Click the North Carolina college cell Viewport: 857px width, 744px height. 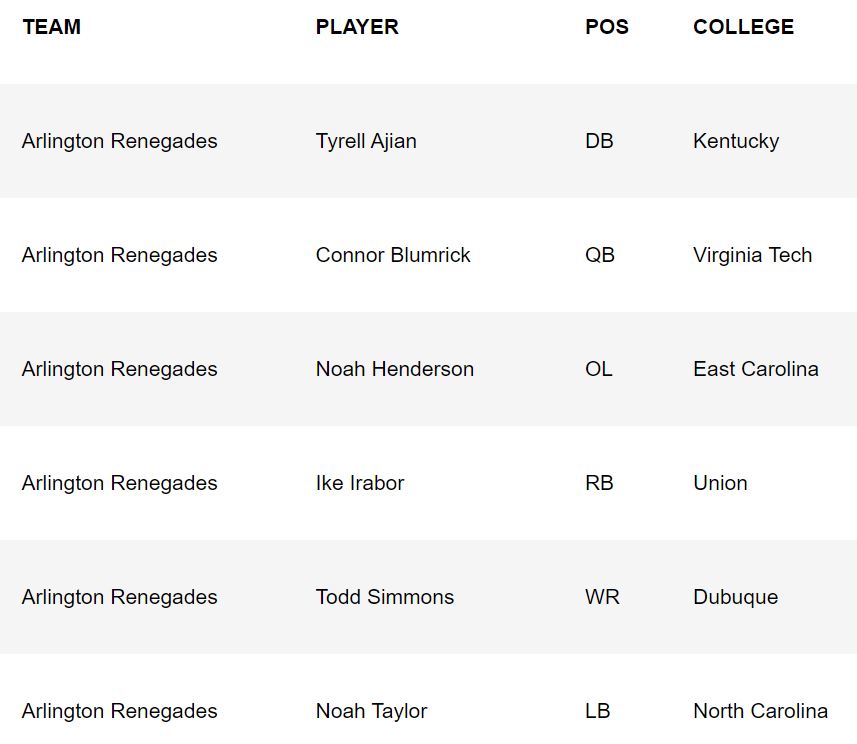pyautogui.click(x=760, y=711)
